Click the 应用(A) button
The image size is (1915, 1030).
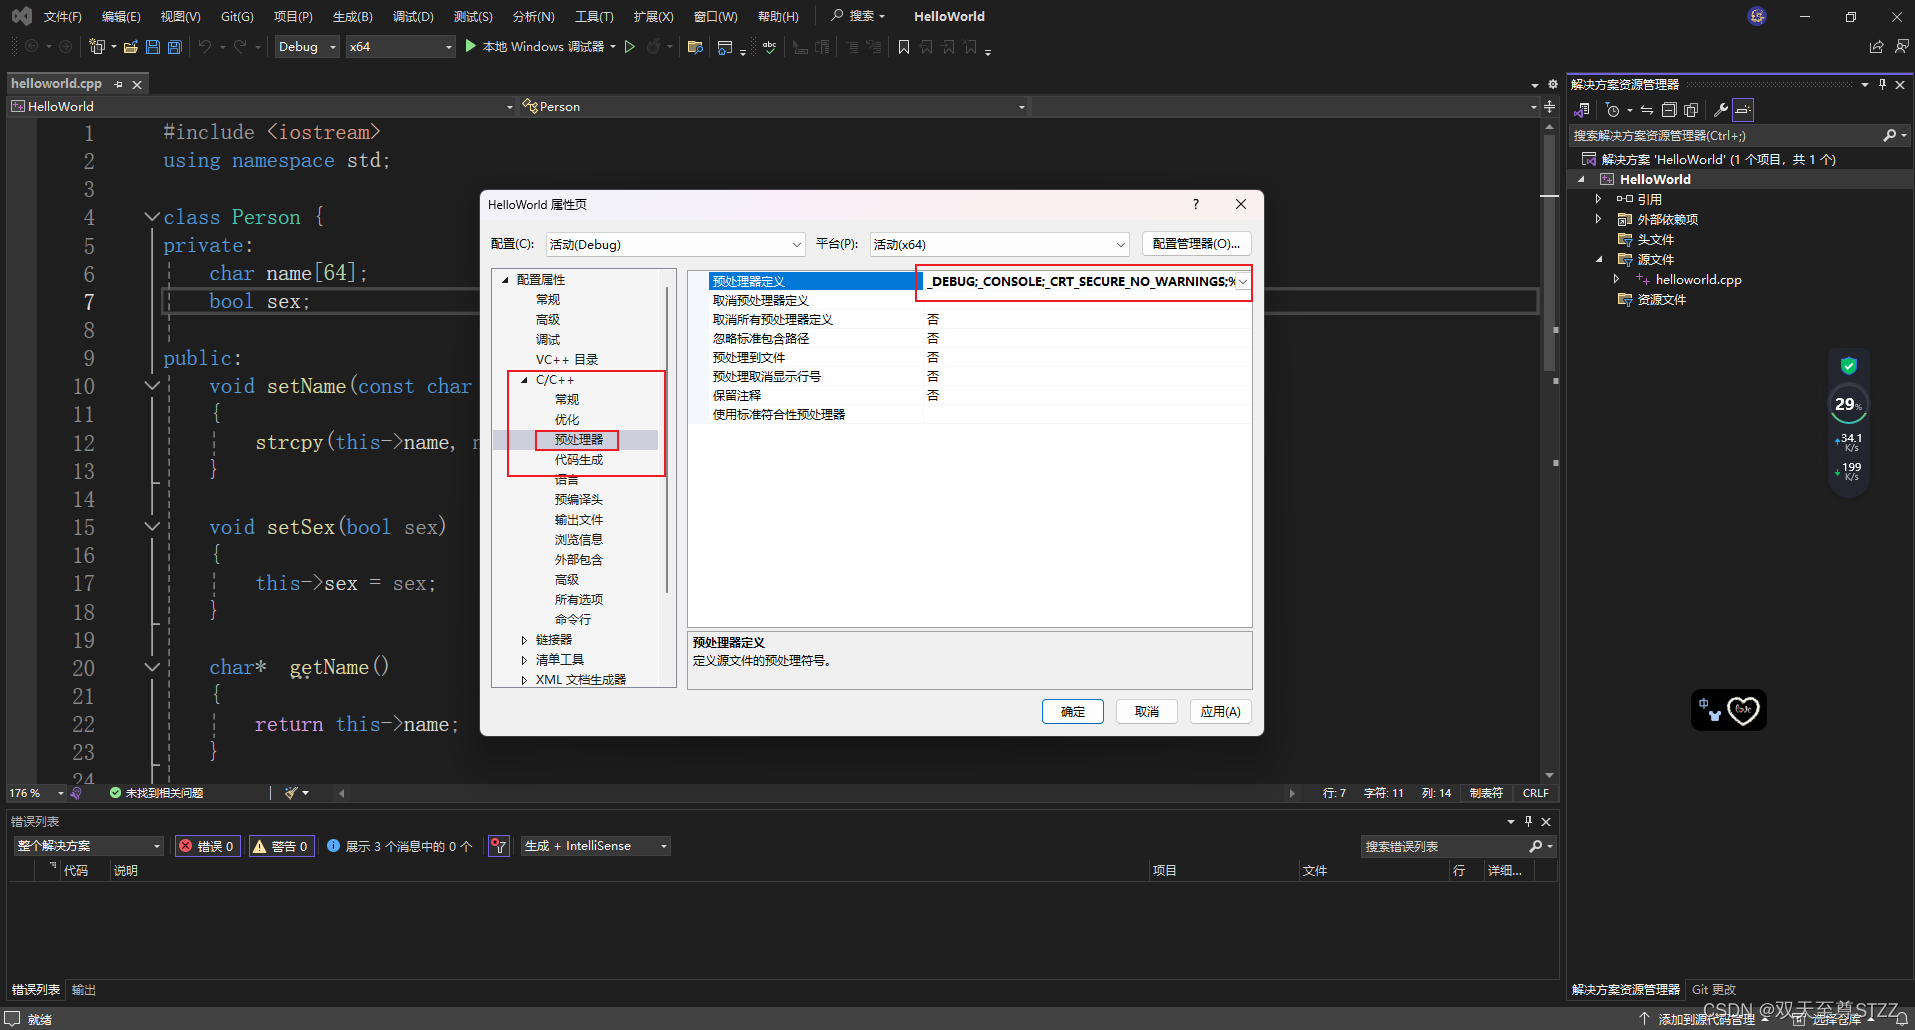(x=1220, y=711)
